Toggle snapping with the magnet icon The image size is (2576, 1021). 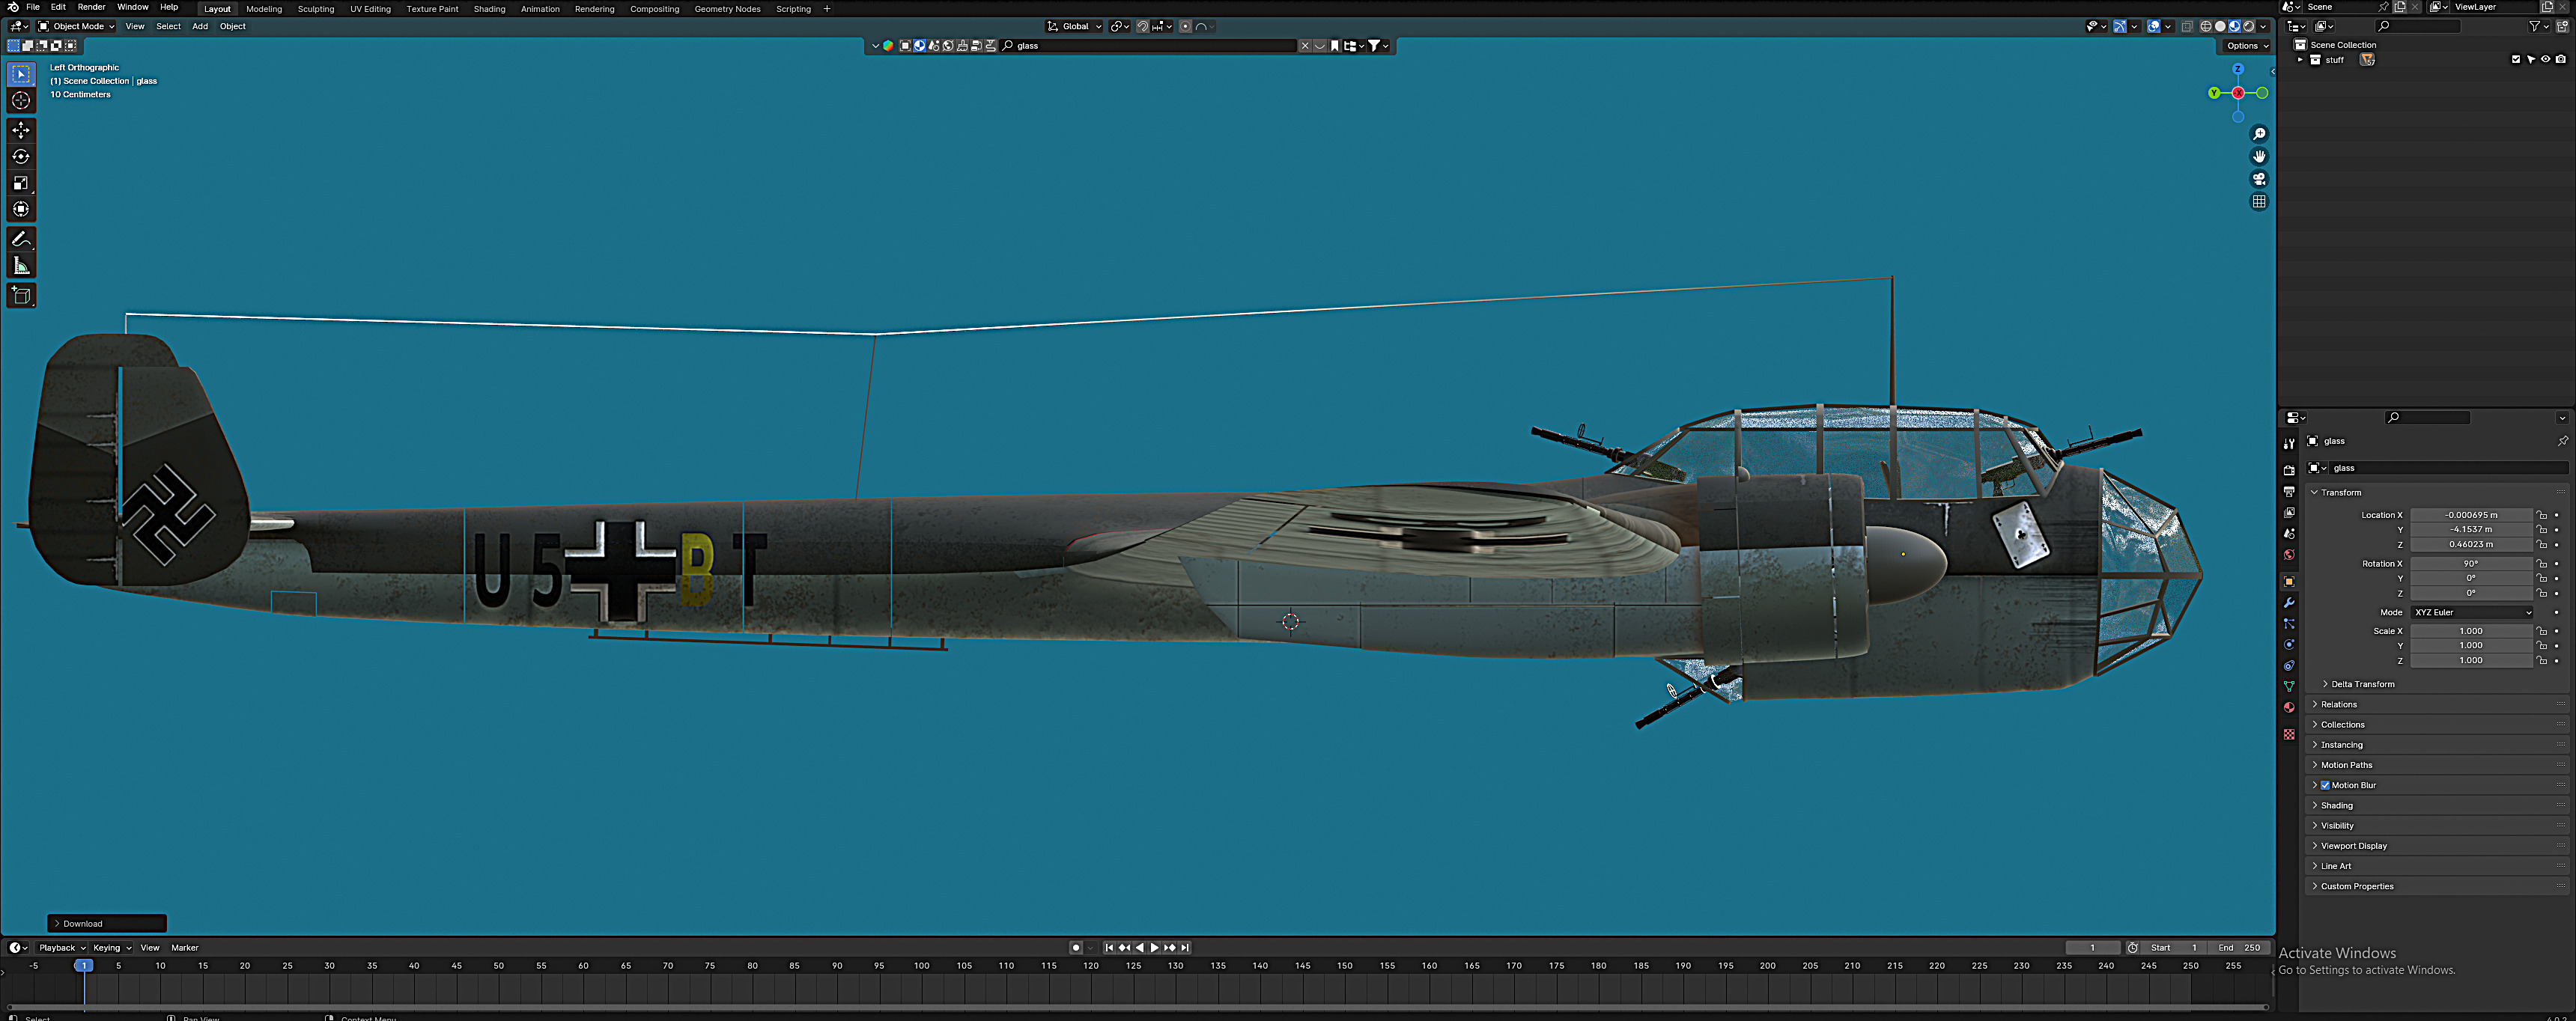tap(1142, 27)
